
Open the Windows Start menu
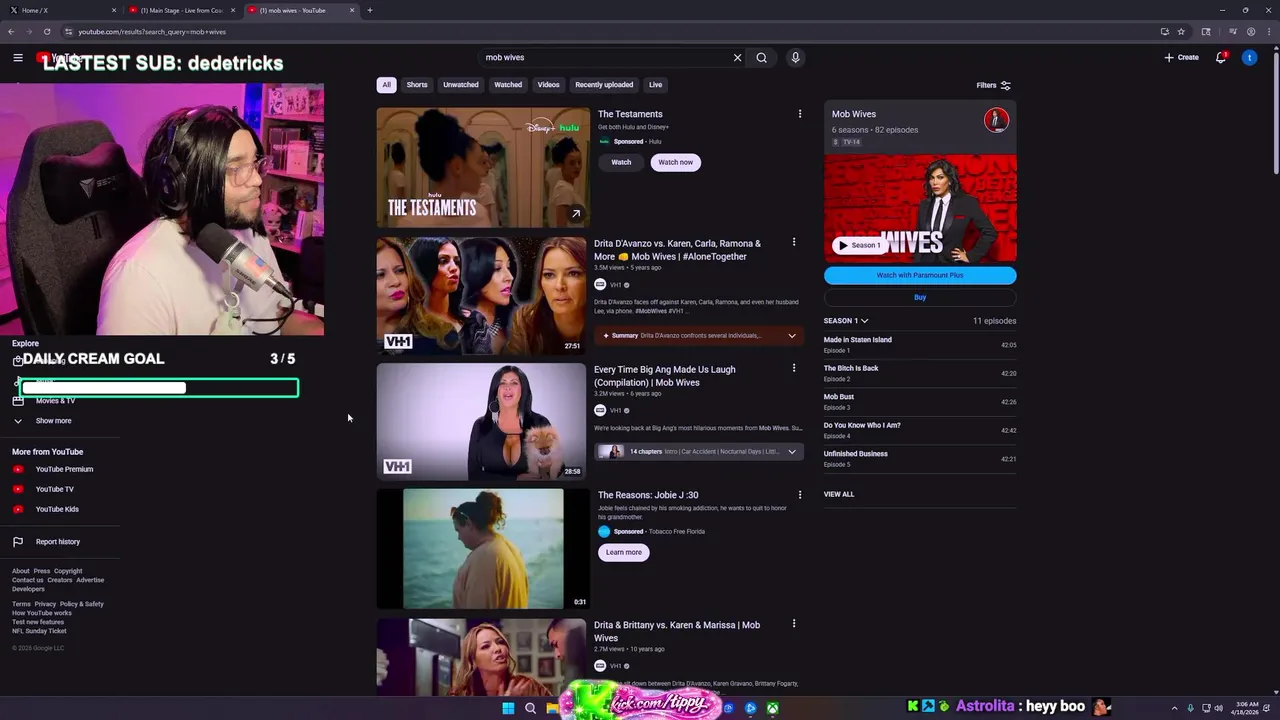pos(508,708)
